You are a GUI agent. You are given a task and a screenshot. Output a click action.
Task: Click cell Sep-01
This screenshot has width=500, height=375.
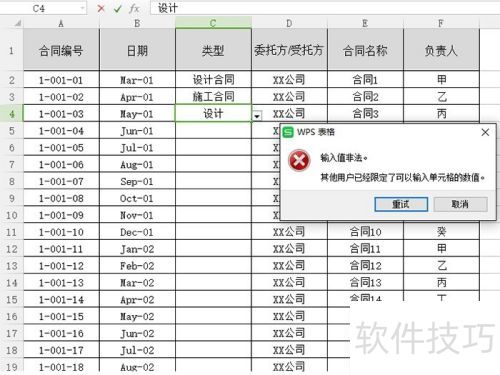click(137, 181)
